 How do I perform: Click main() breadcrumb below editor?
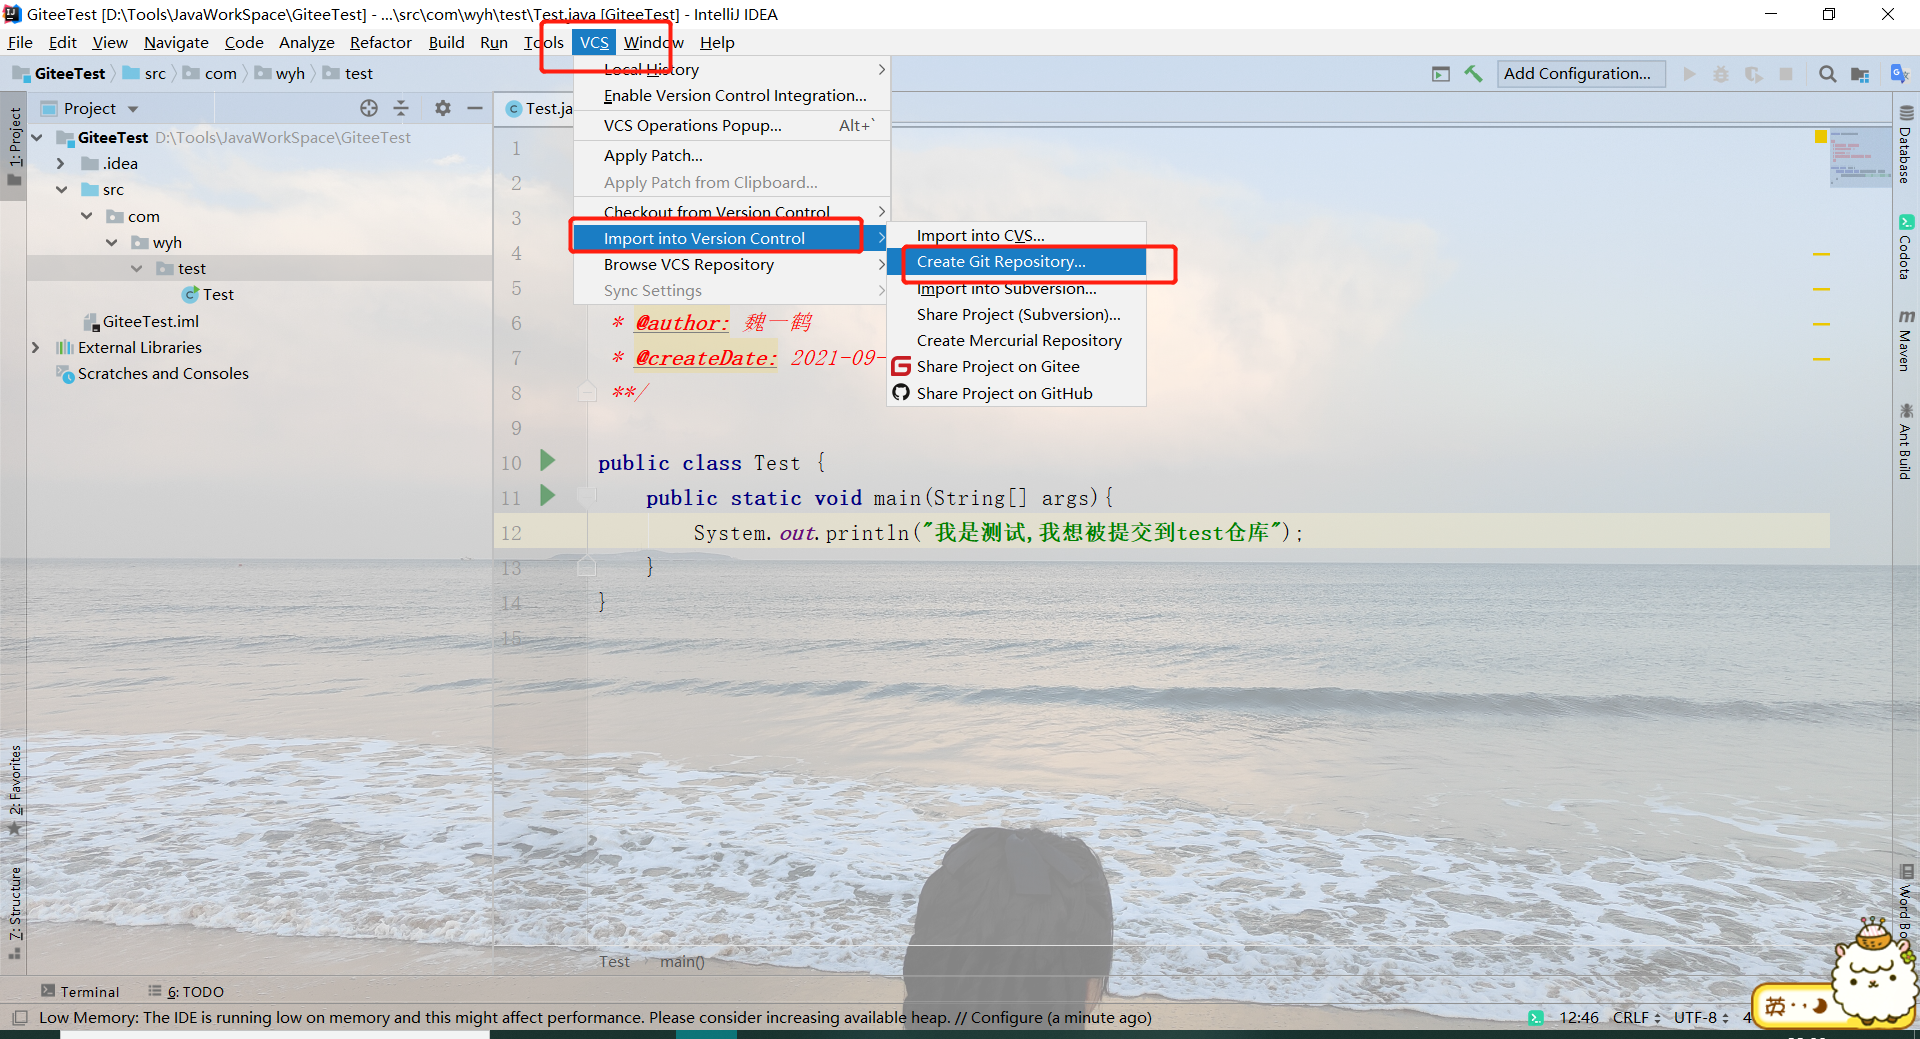coord(682,962)
